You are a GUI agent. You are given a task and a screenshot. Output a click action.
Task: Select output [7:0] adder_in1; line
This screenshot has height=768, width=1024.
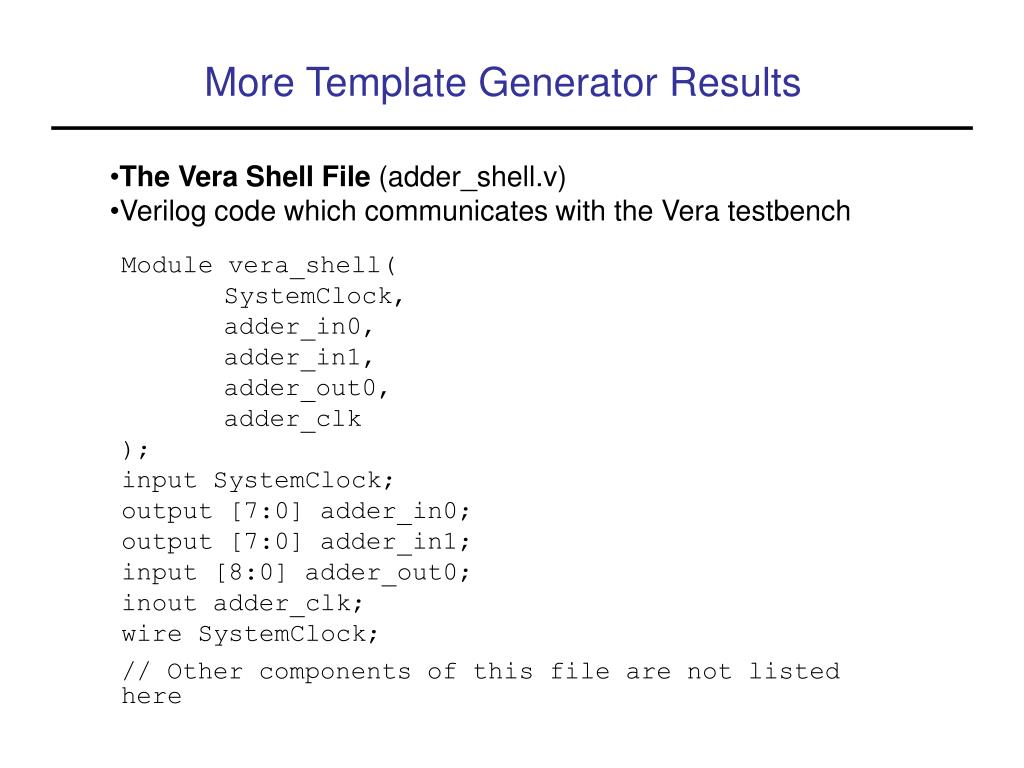296,542
